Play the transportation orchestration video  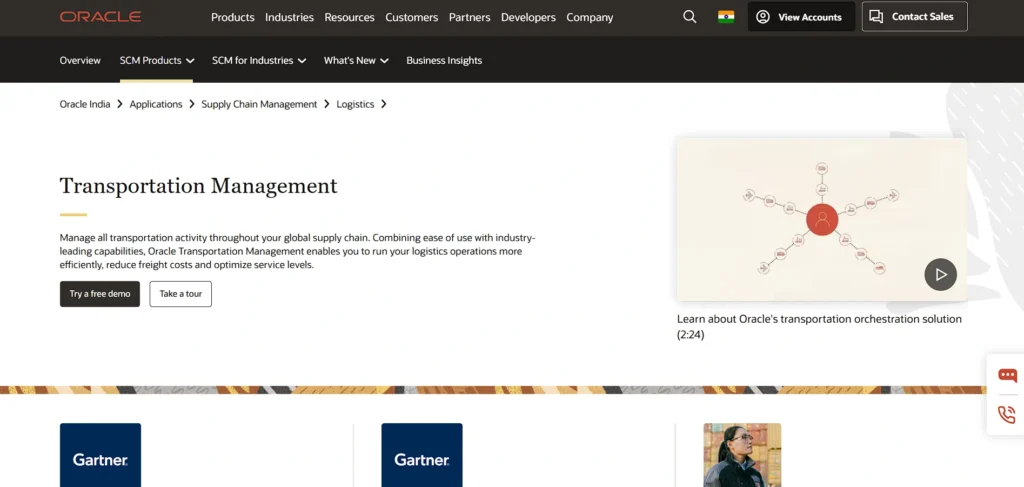click(940, 275)
